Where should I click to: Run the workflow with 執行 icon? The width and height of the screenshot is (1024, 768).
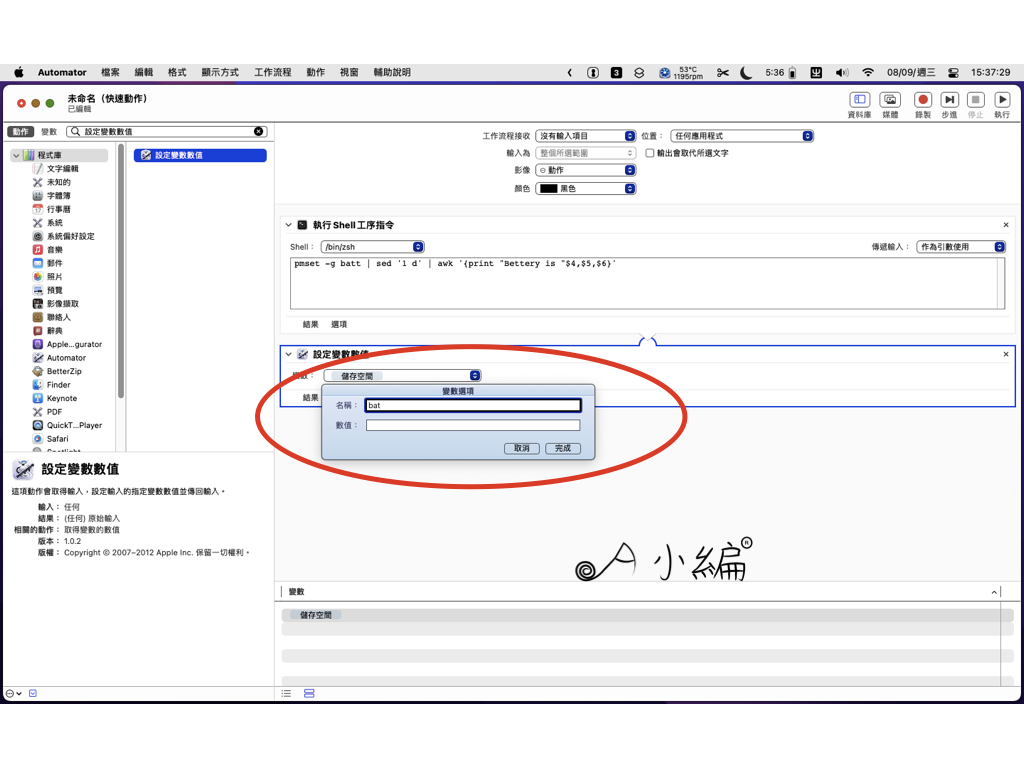click(1002, 100)
